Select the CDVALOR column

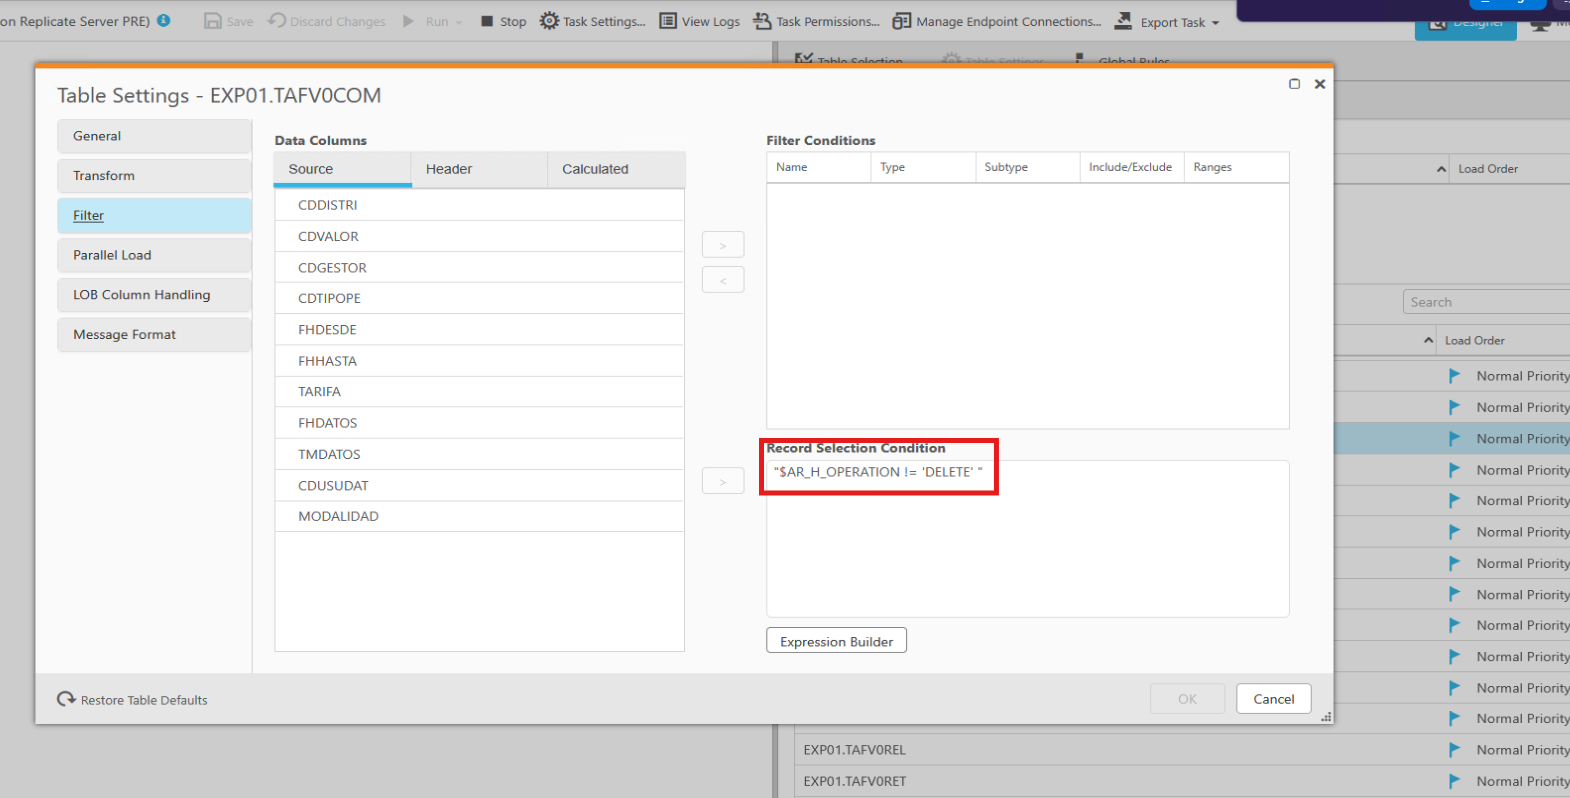point(479,236)
